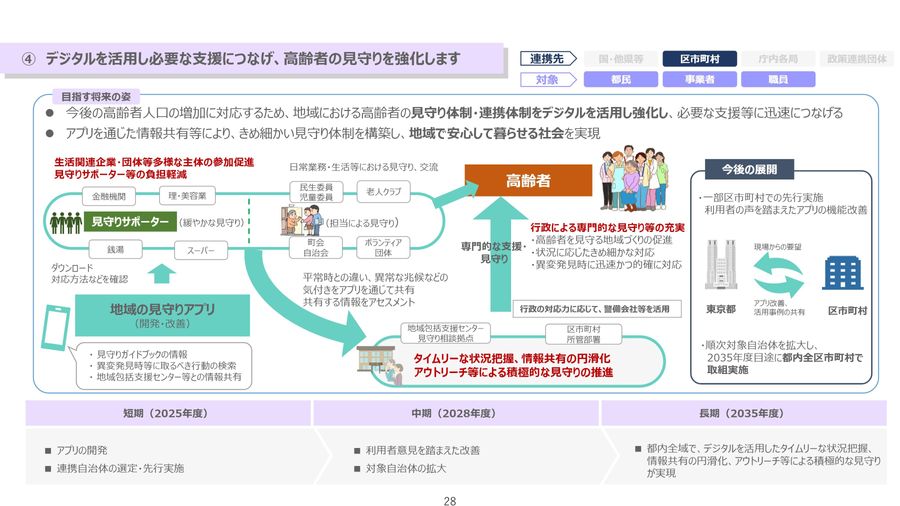Click the brown 高齢者 box

click(x=527, y=181)
